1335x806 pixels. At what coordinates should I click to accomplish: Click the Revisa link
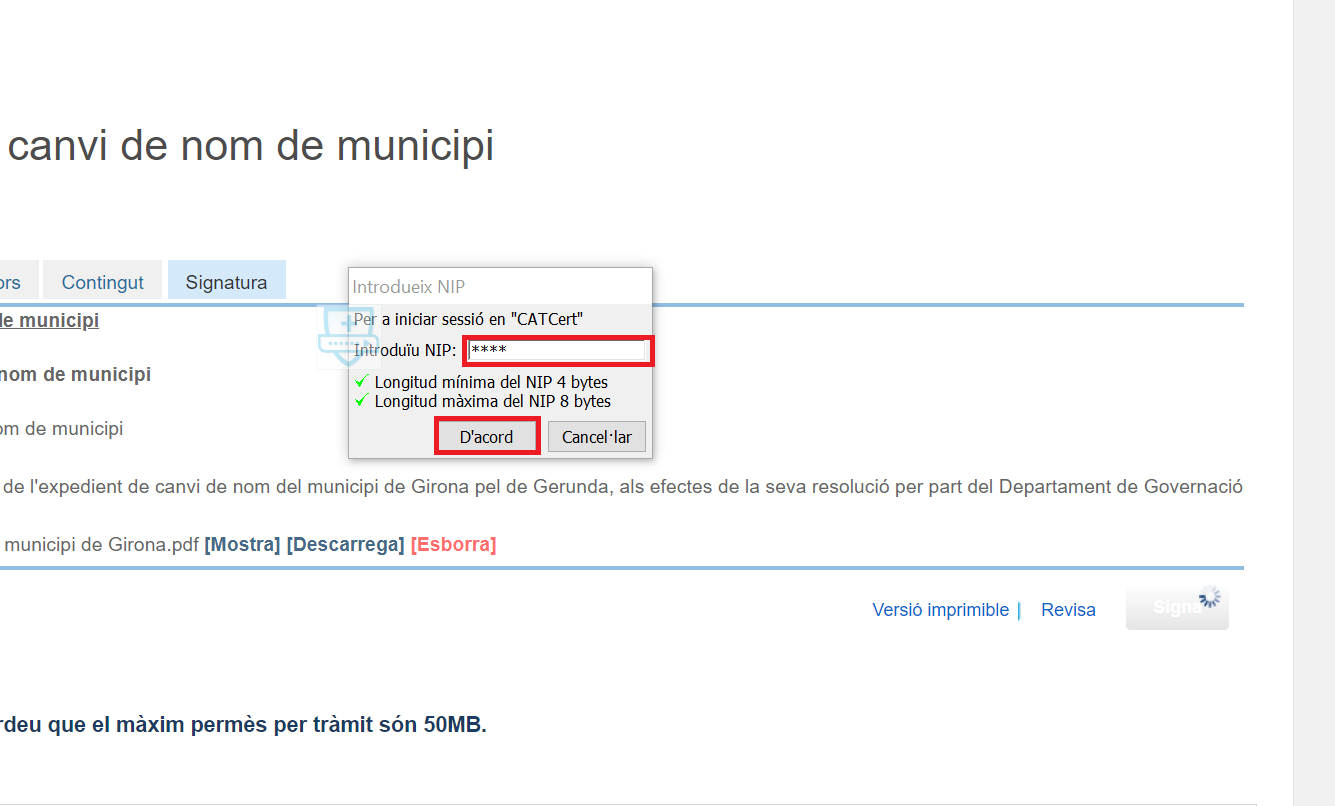click(x=1068, y=610)
